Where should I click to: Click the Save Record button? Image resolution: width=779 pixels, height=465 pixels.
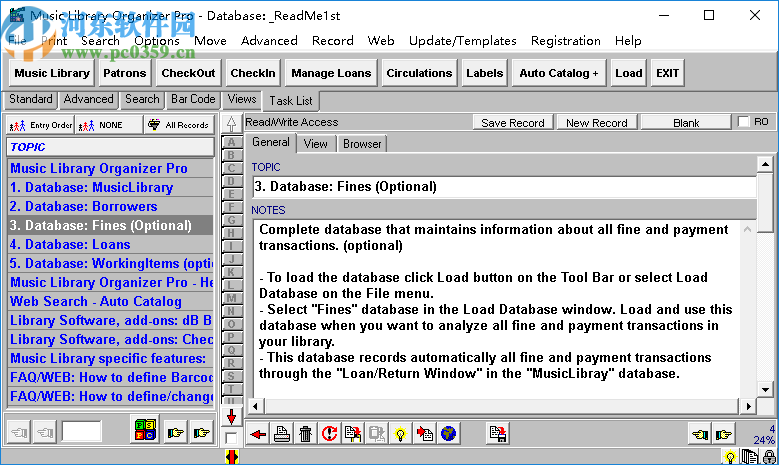513,123
